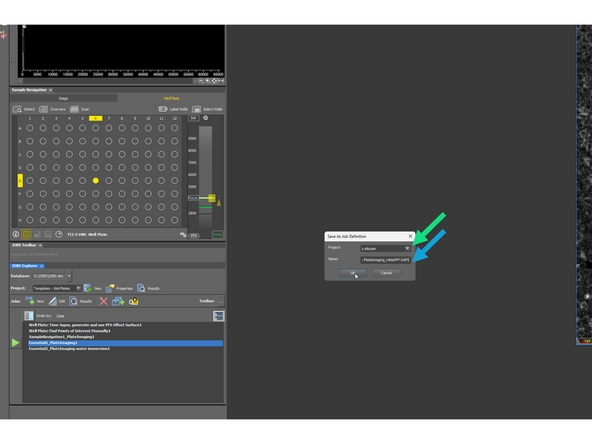Select job Well Plate: Find Points of Interest Manually1

click(70, 331)
